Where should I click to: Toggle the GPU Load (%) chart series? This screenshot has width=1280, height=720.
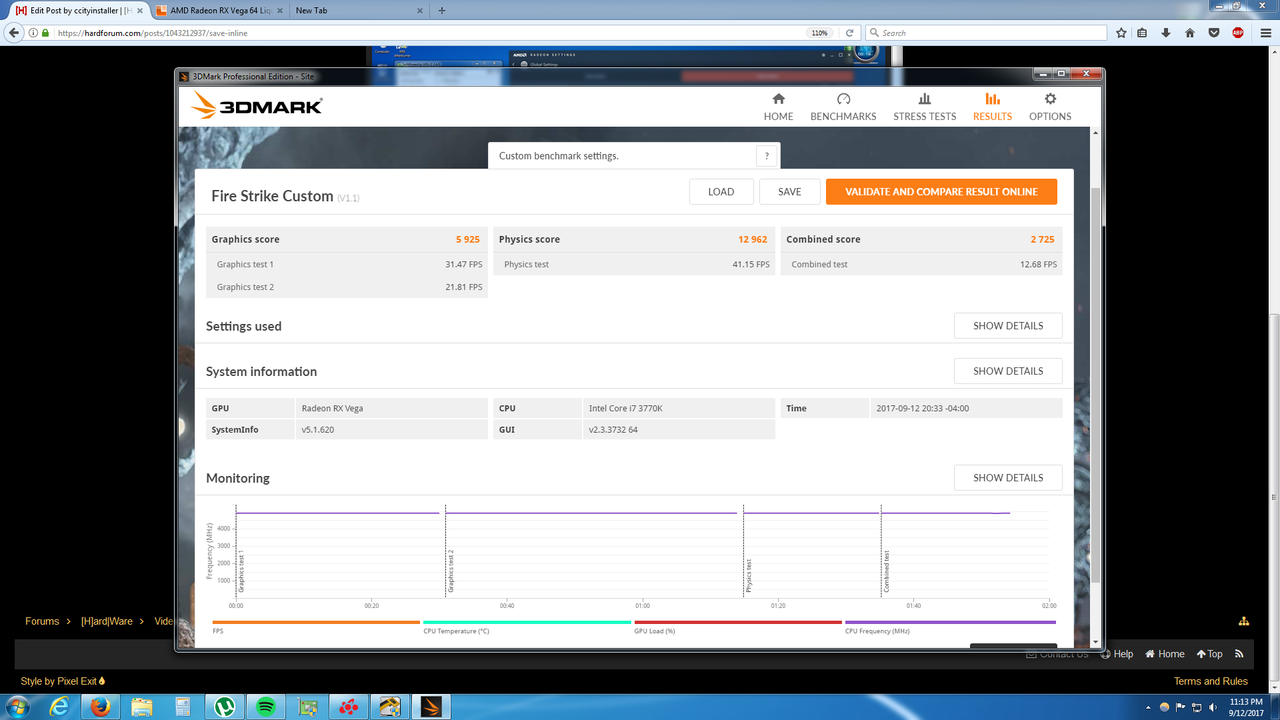click(655, 631)
